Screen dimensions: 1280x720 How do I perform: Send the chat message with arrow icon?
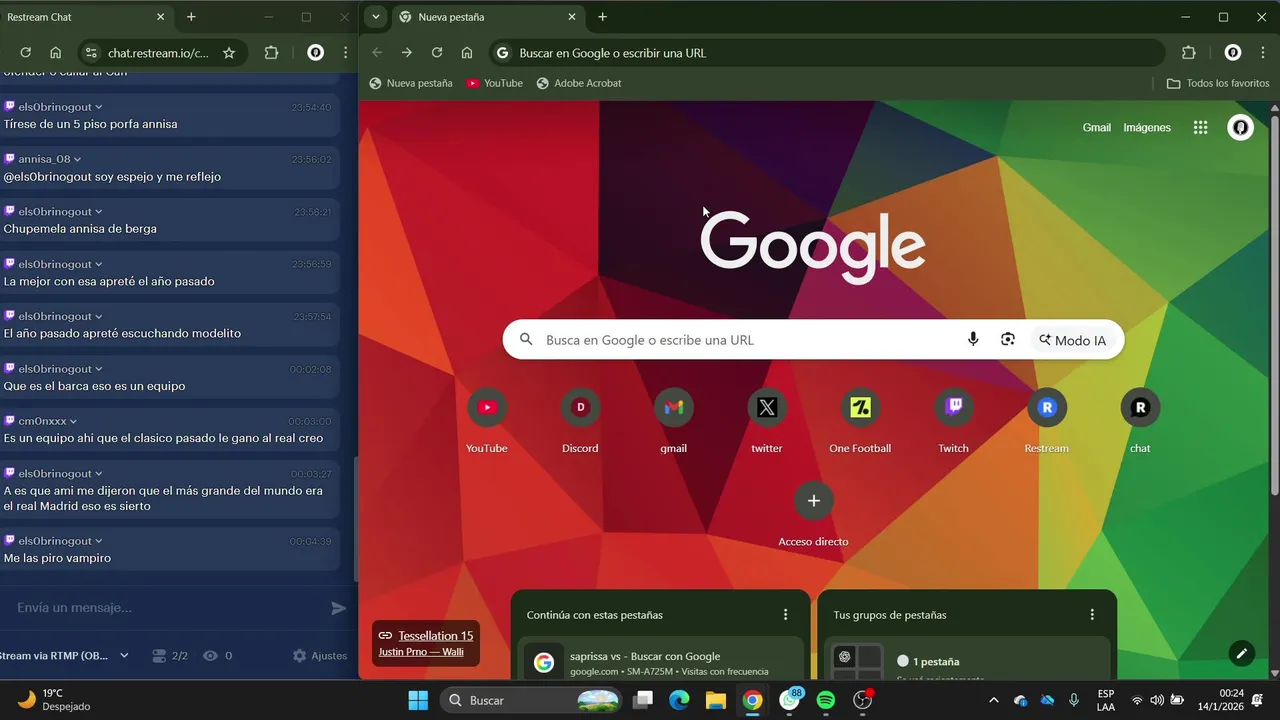tap(339, 608)
